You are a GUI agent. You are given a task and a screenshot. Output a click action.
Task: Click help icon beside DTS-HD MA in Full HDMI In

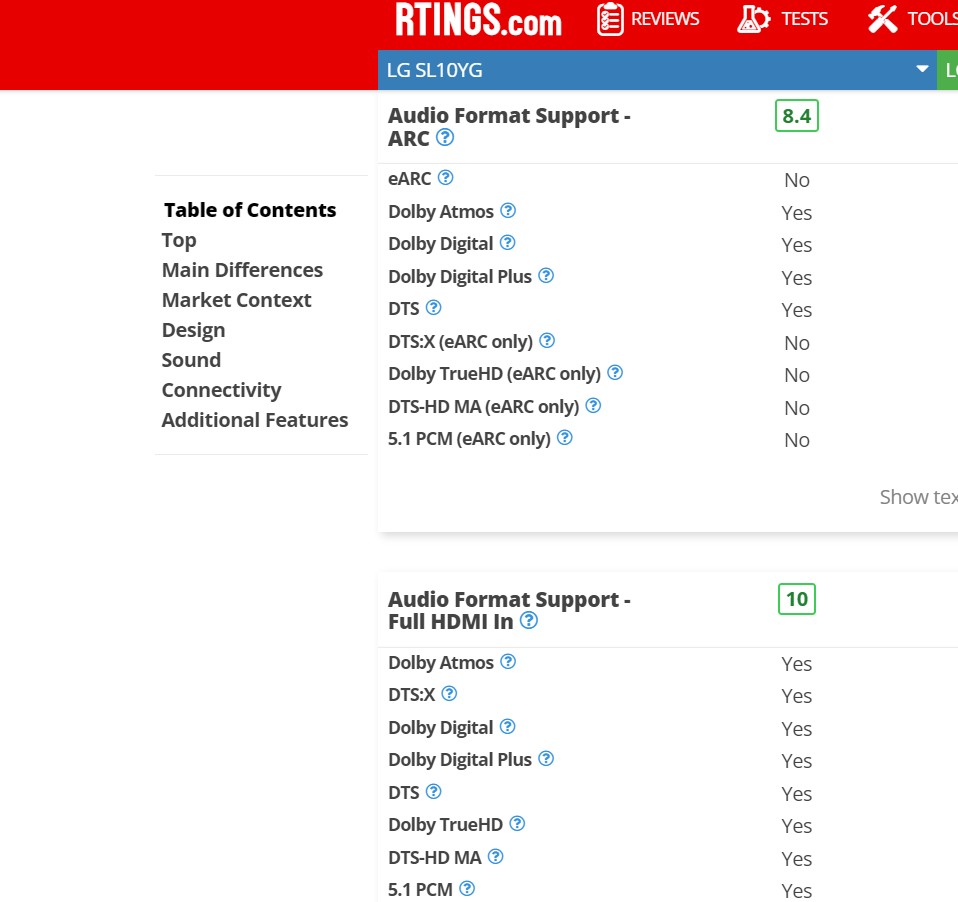[495, 857]
